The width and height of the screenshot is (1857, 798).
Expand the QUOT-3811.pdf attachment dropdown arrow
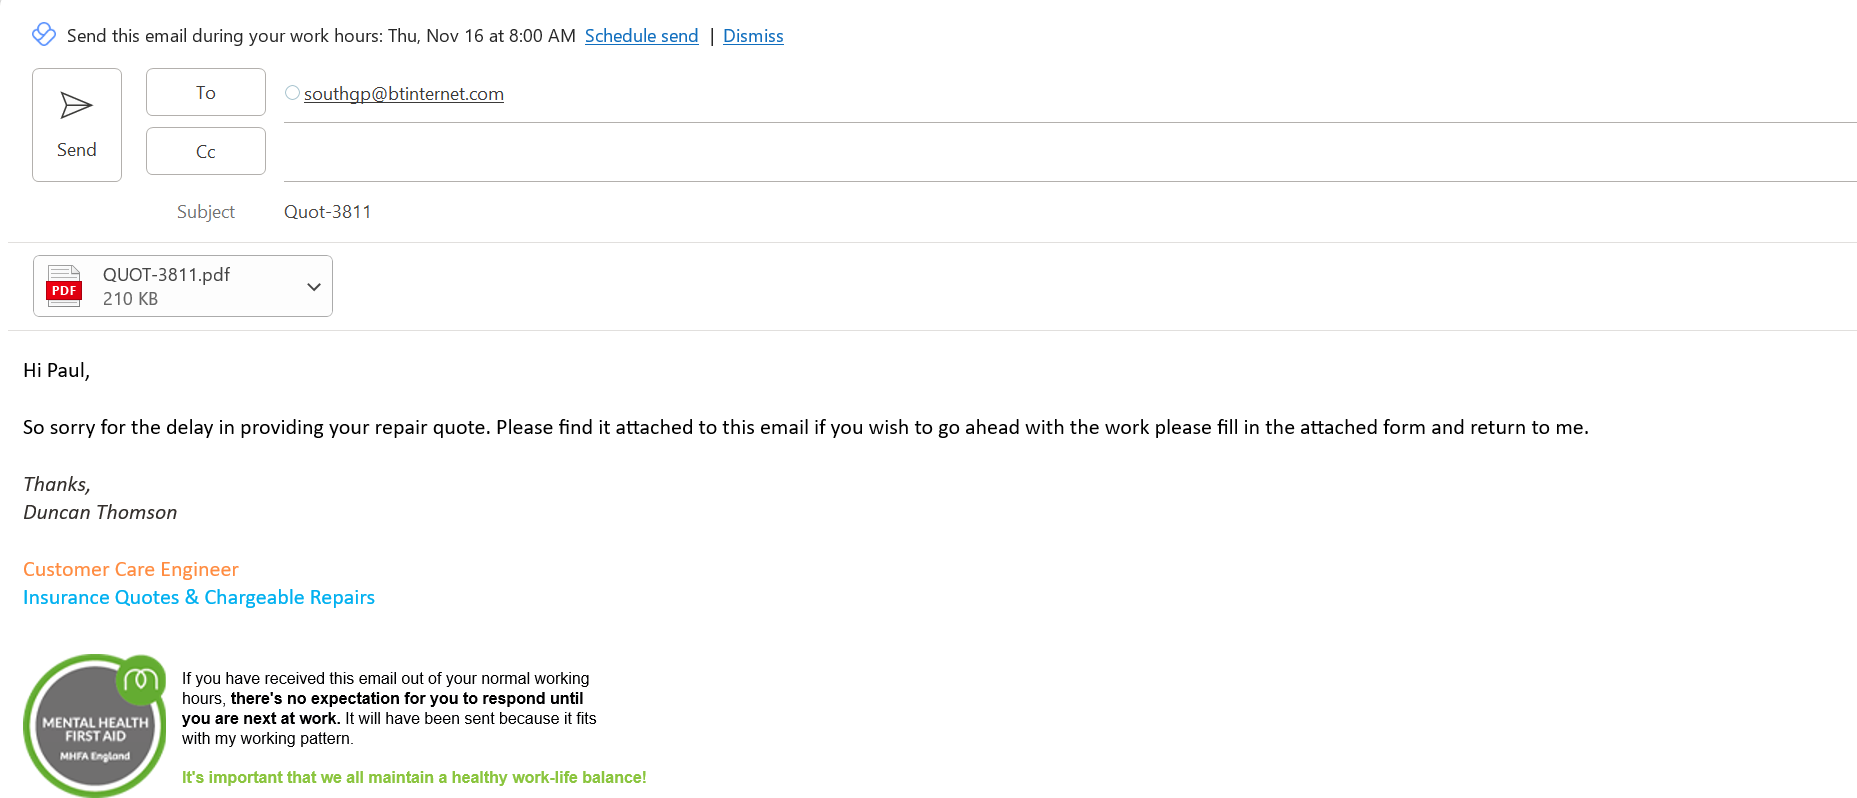click(314, 287)
